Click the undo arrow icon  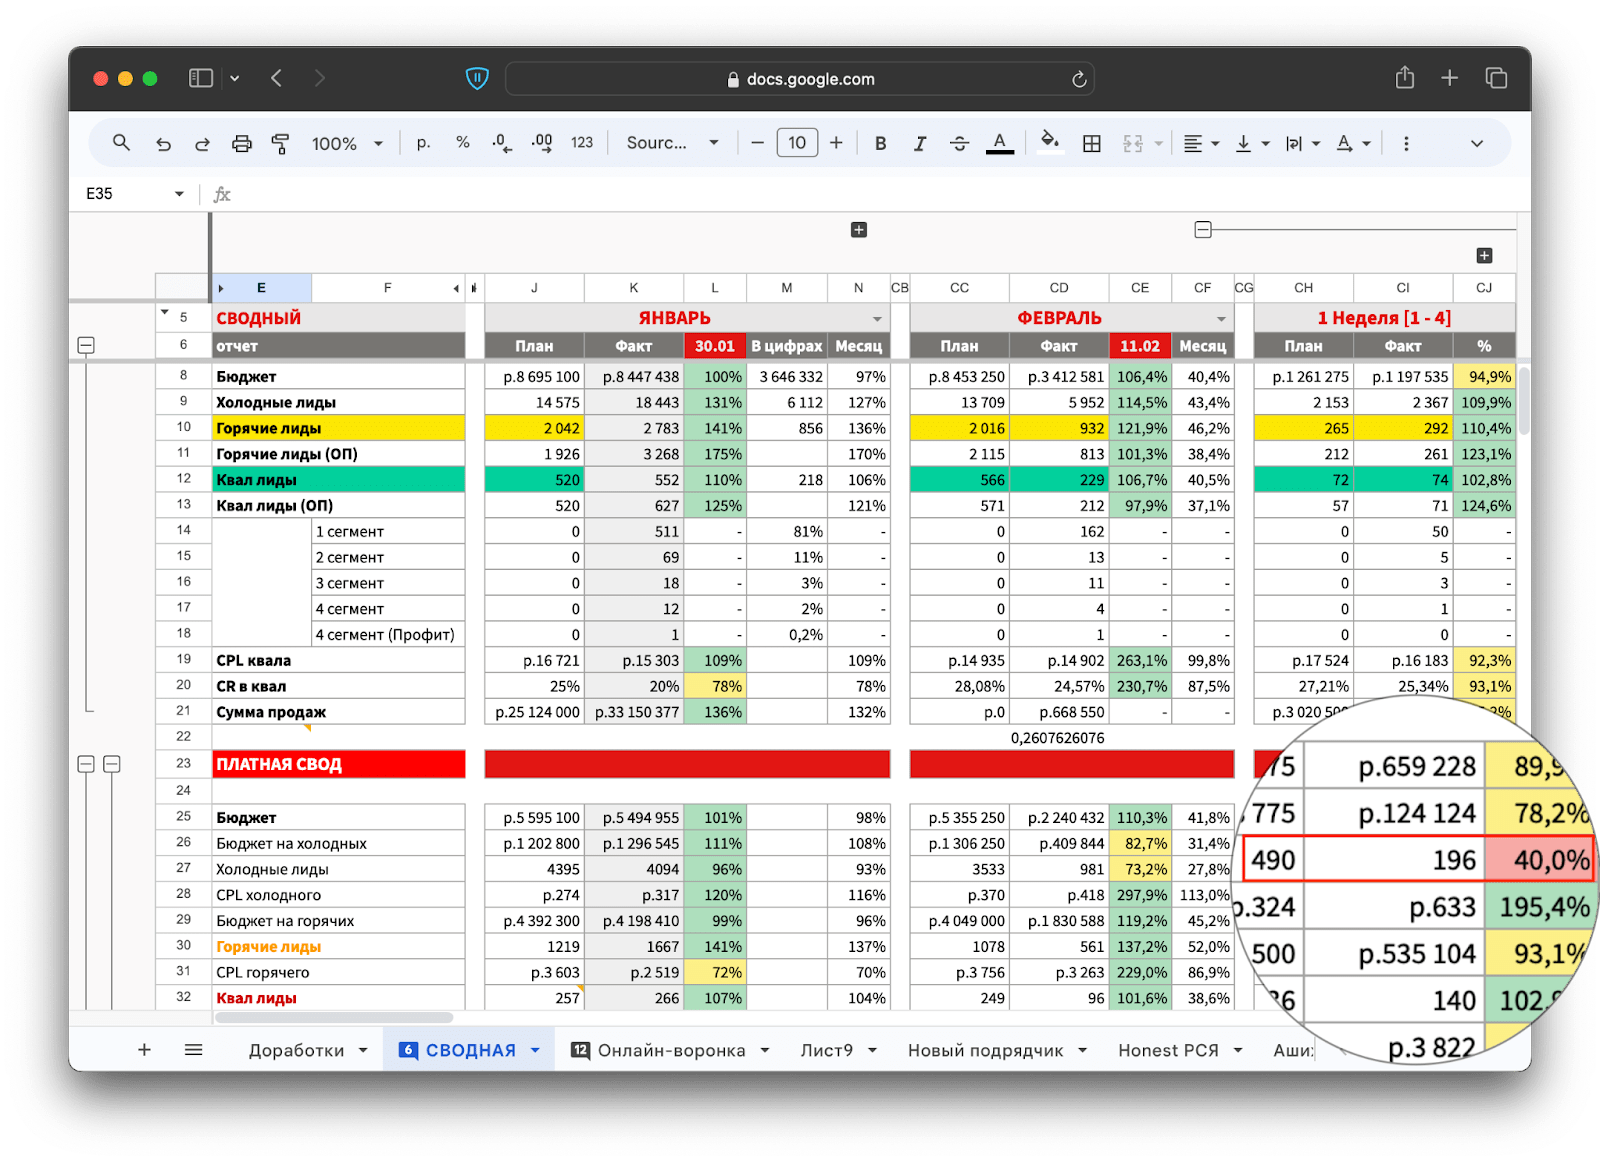click(x=163, y=144)
